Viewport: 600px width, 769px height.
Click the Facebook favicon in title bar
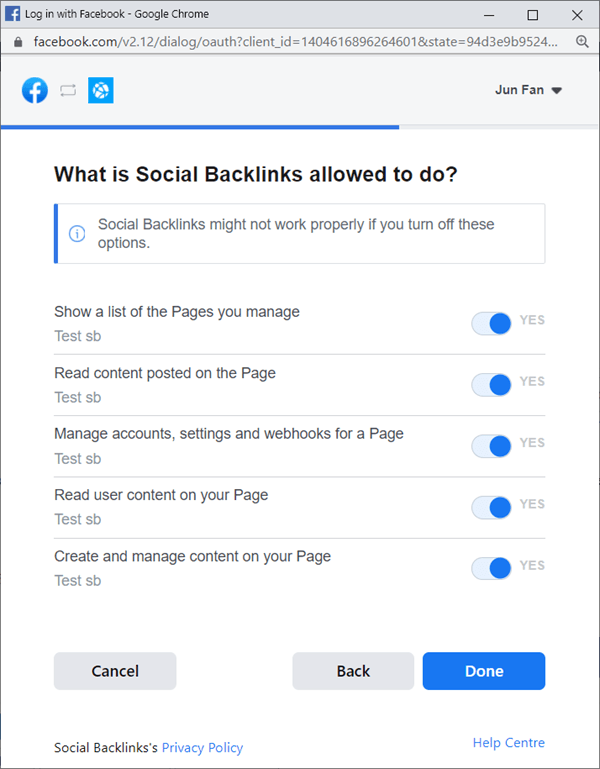coord(13,14)
